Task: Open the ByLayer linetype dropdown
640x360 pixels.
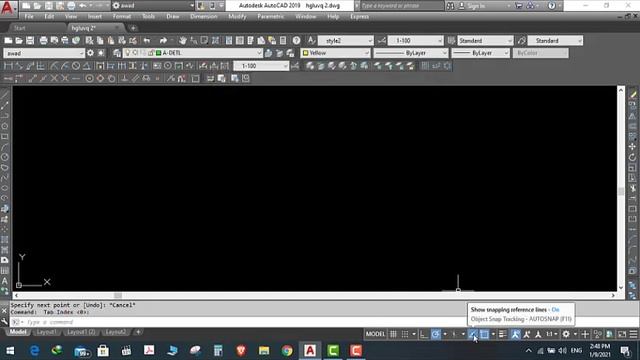Action: click(411, 53)
